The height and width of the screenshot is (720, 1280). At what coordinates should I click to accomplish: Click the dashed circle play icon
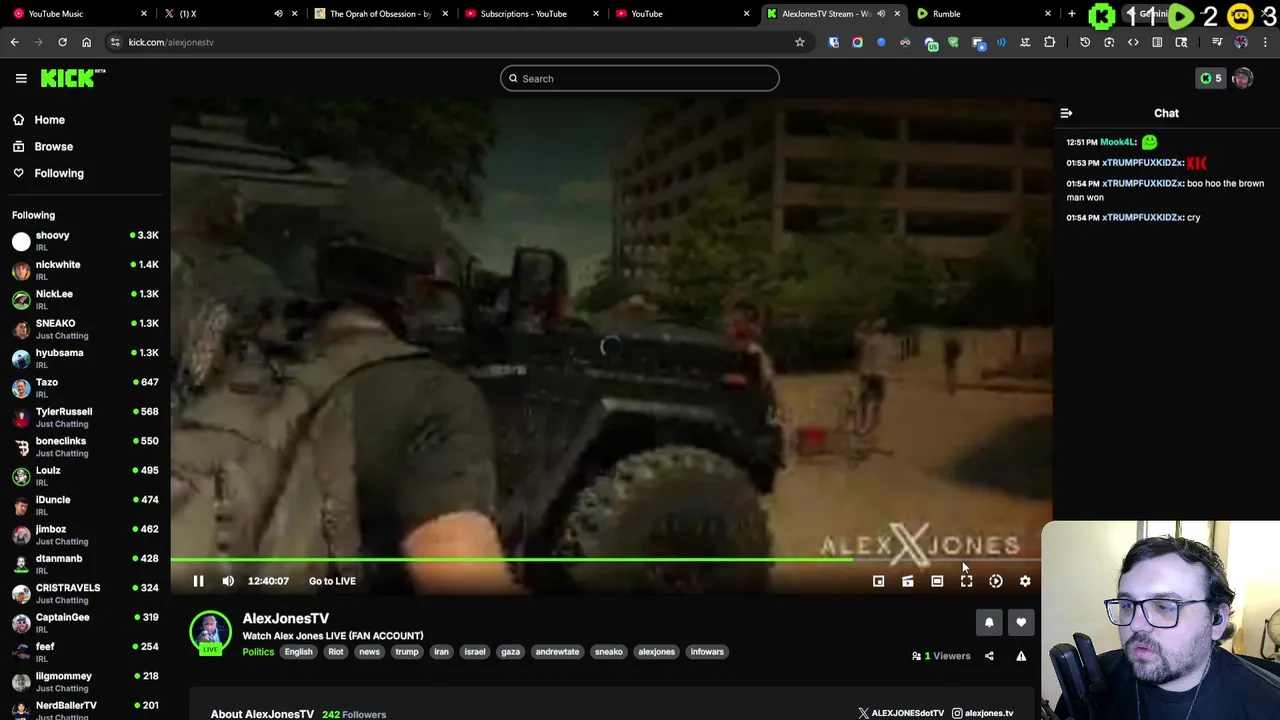point(996,581)
